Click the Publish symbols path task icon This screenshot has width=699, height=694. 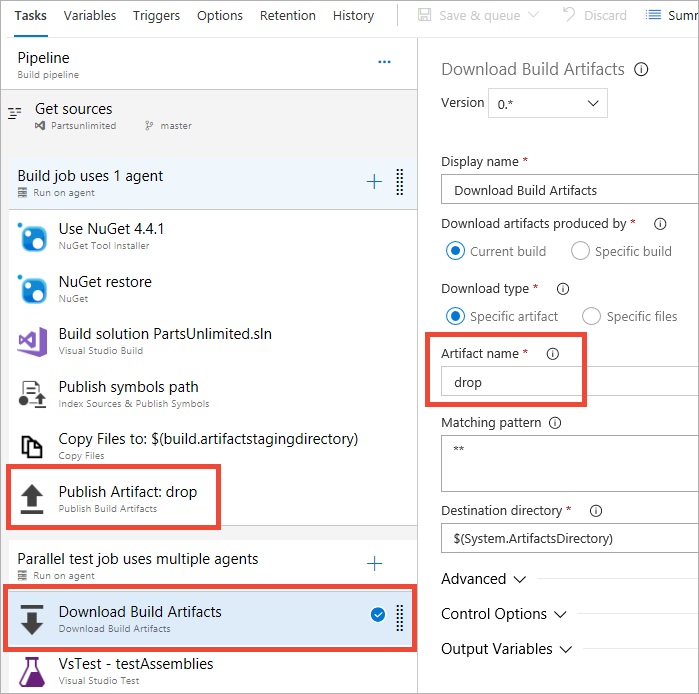(x=33, y=394)
